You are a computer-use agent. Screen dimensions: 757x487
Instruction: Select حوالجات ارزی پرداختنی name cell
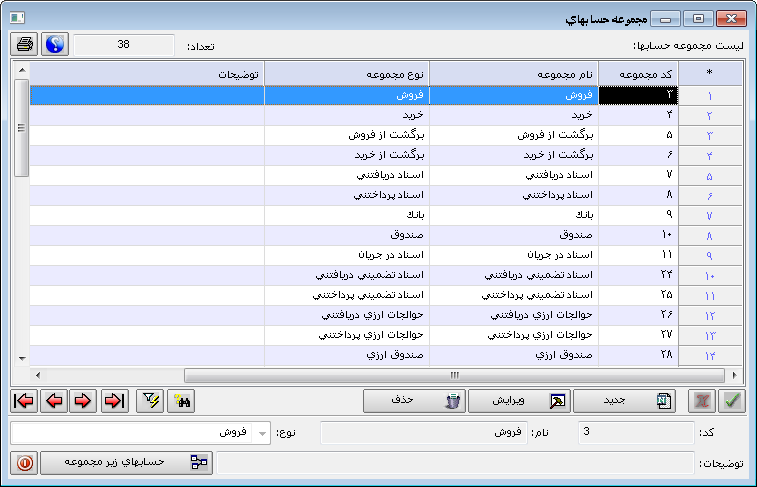pyautogui.click(x=514, y=335)
